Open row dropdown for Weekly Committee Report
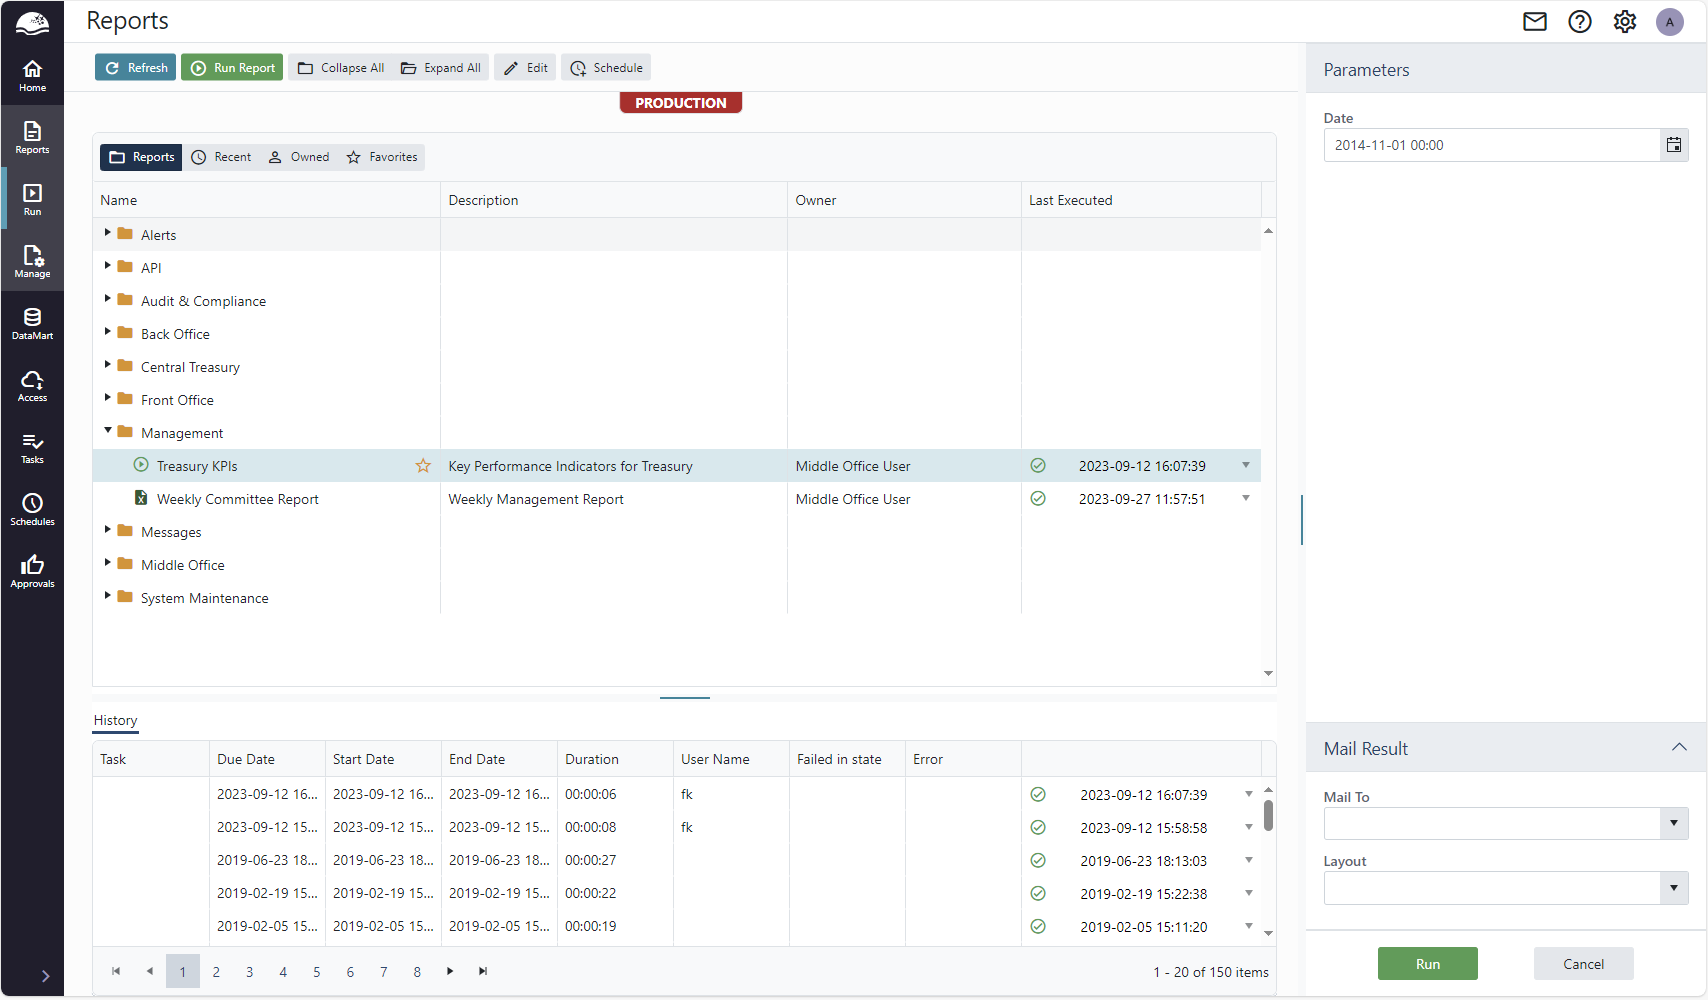 pyautogui.click(x=1246, y=498)
